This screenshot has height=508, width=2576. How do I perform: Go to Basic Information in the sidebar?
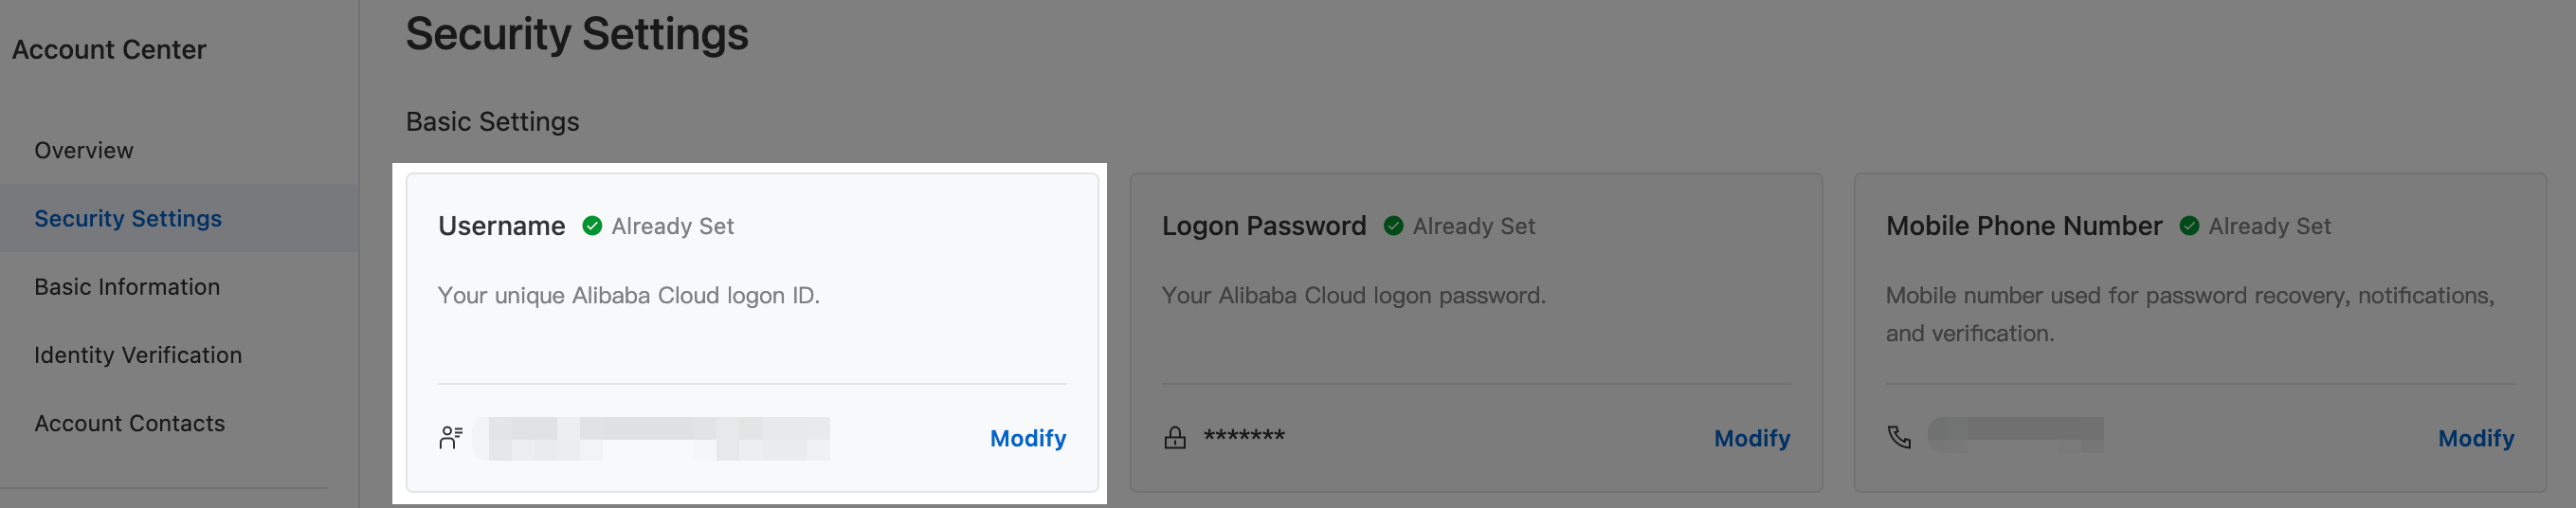[x=127, y=287]
